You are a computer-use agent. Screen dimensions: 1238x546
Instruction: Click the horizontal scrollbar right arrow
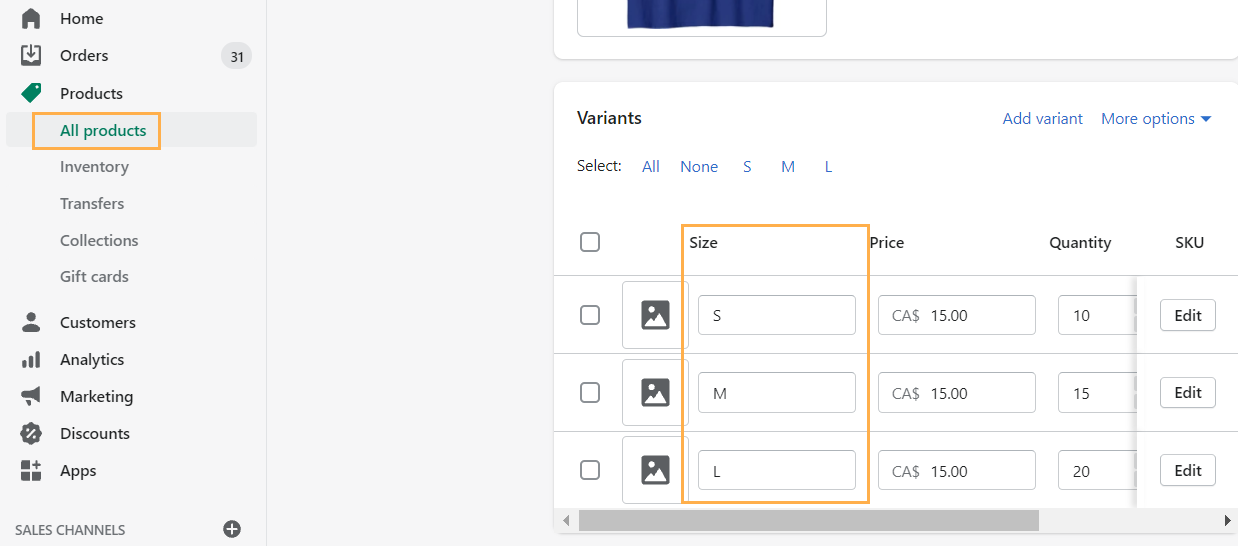click(1227, 520)
